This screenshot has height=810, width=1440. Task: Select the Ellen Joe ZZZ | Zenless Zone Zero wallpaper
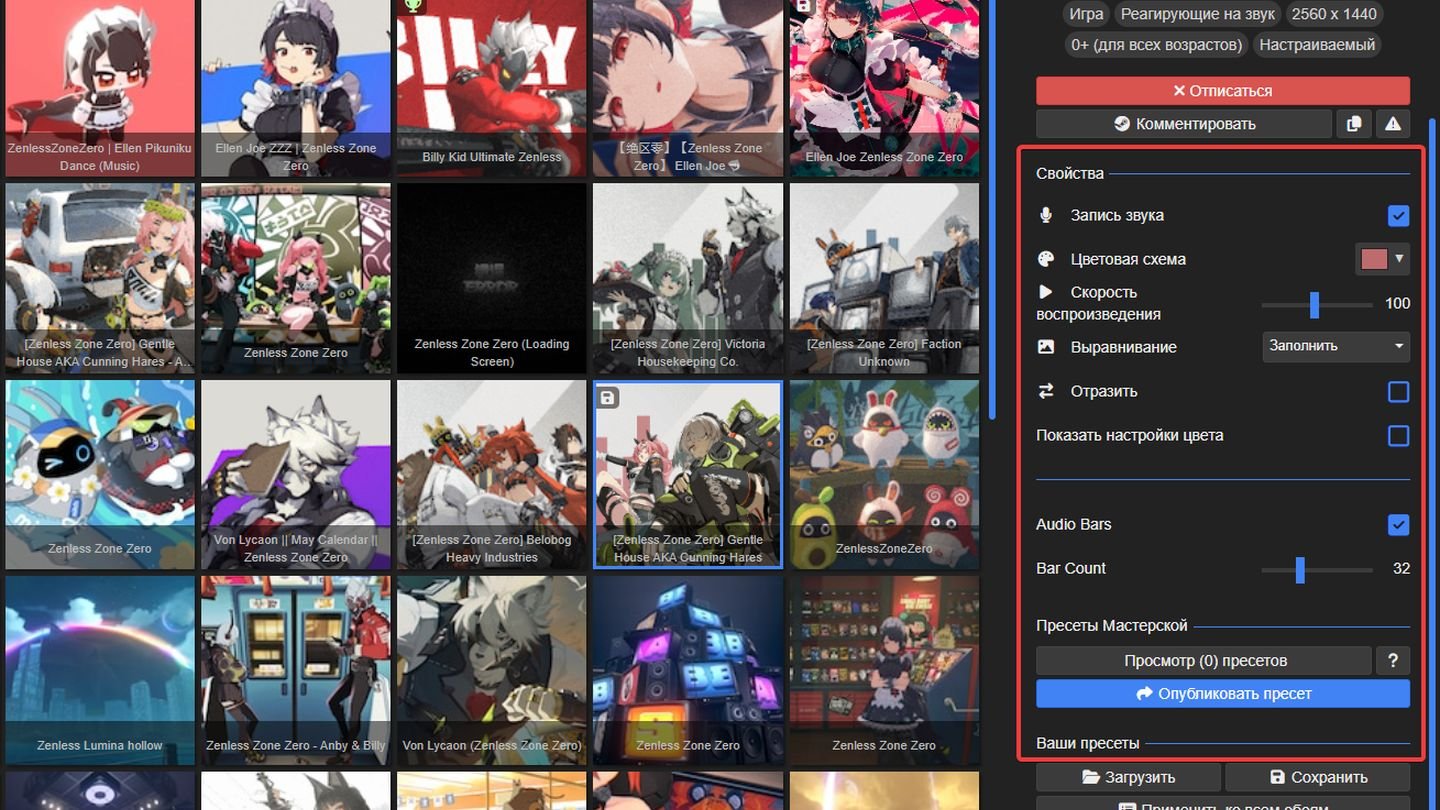pyautogui.click(x=295, y=88)
